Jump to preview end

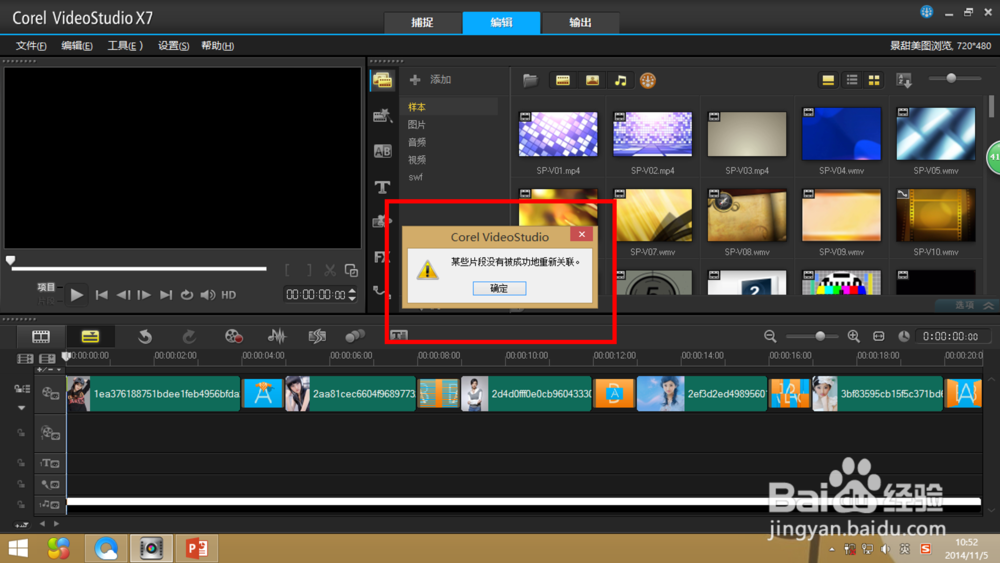point(166,295)
